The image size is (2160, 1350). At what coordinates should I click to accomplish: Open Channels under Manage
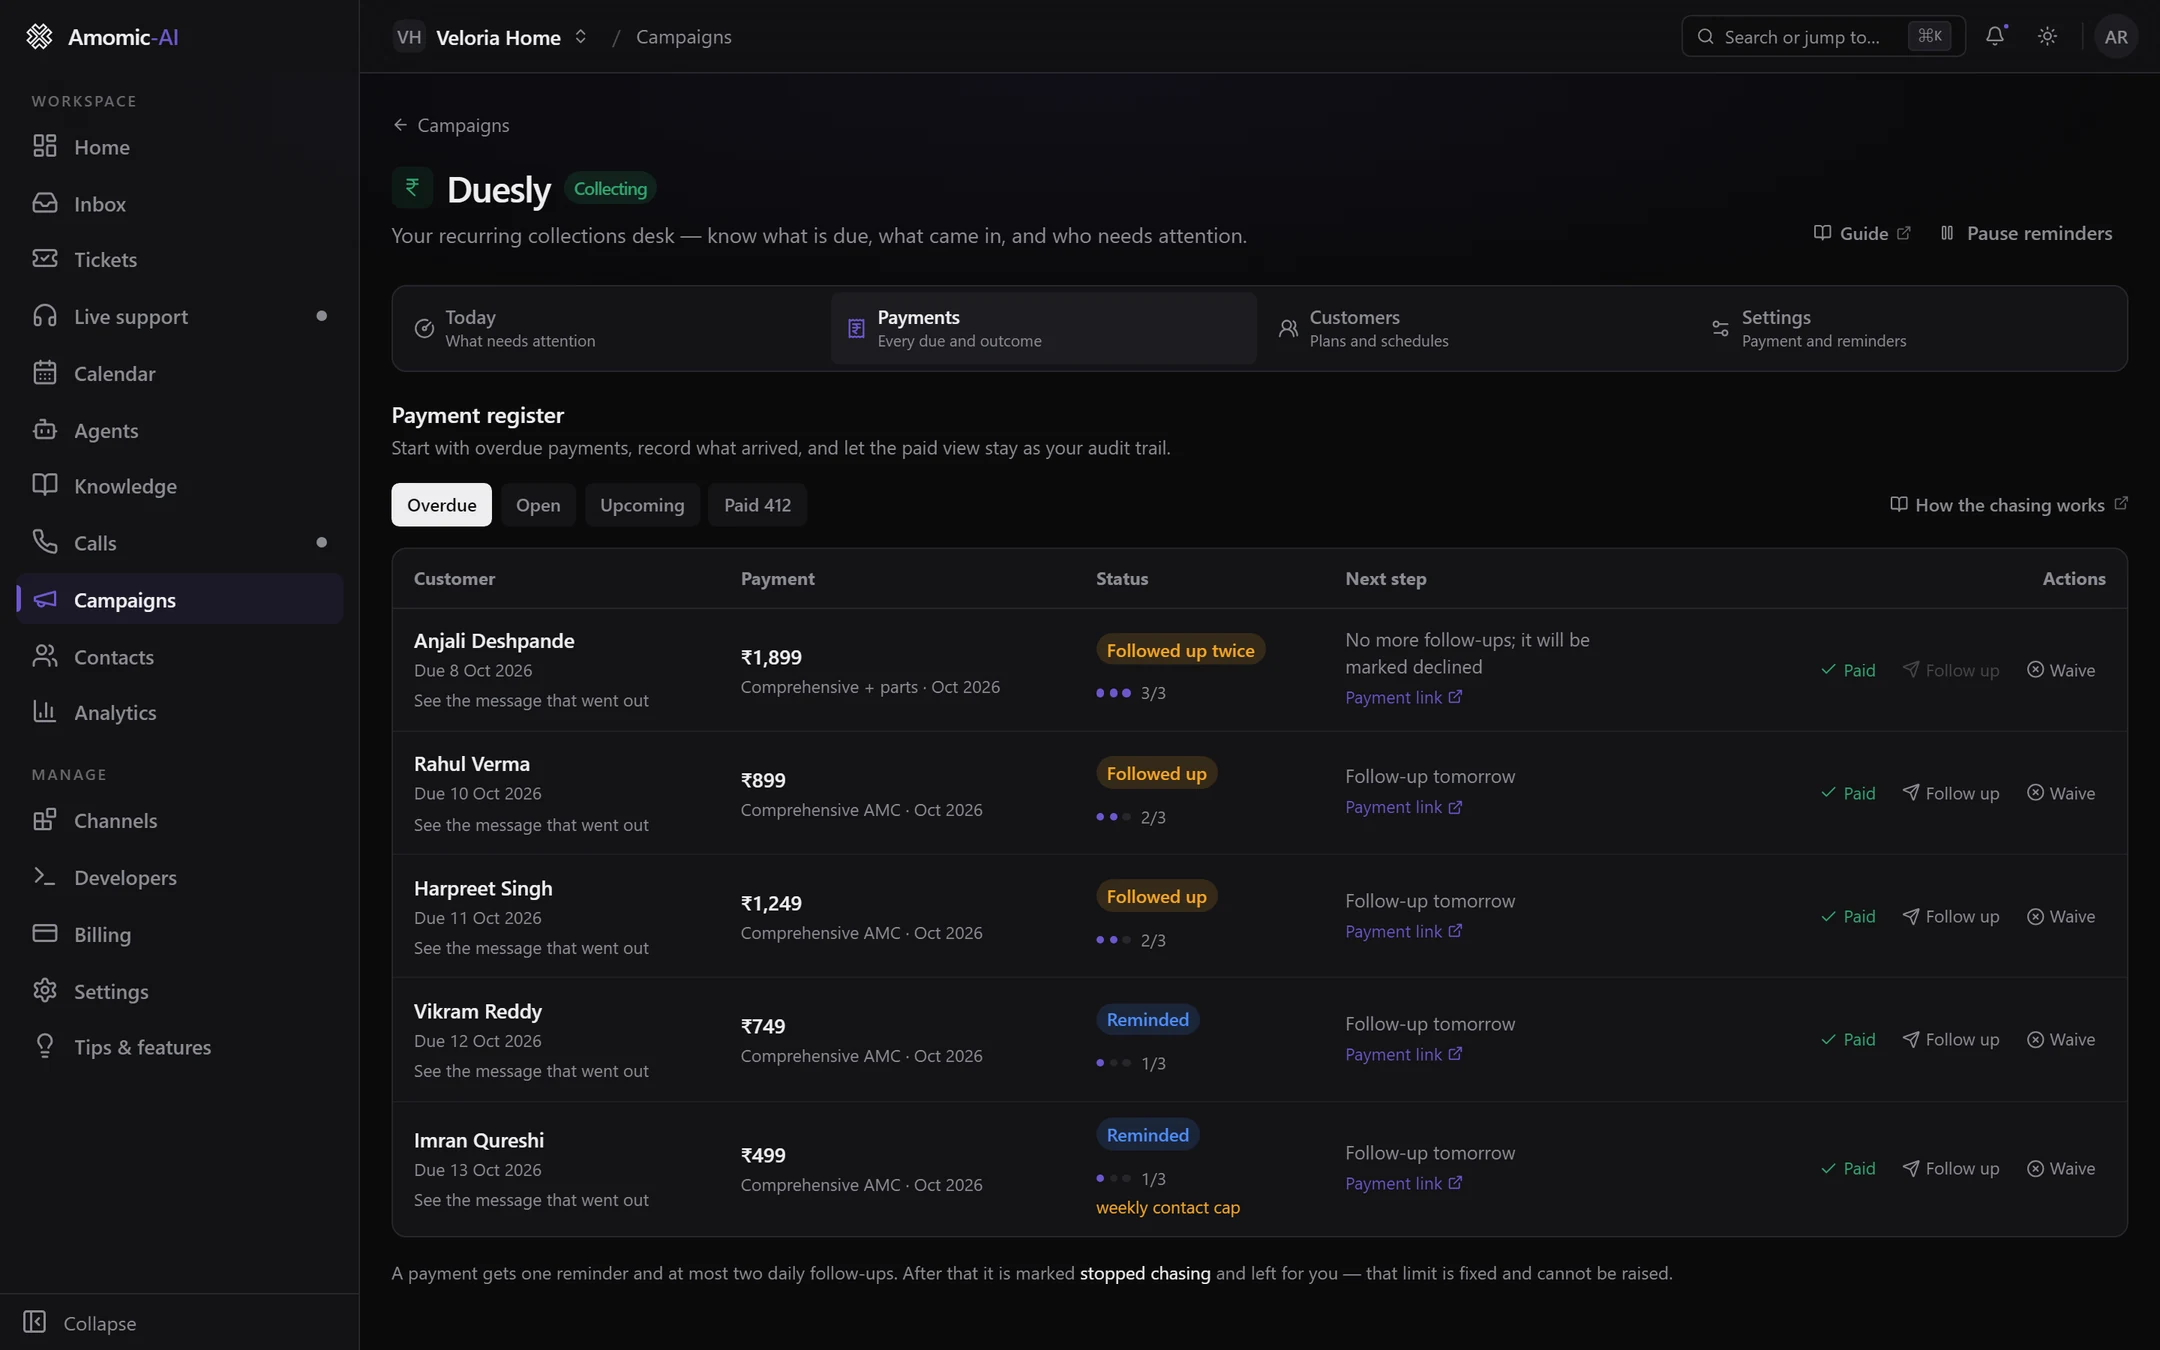(x=180, y=821)
